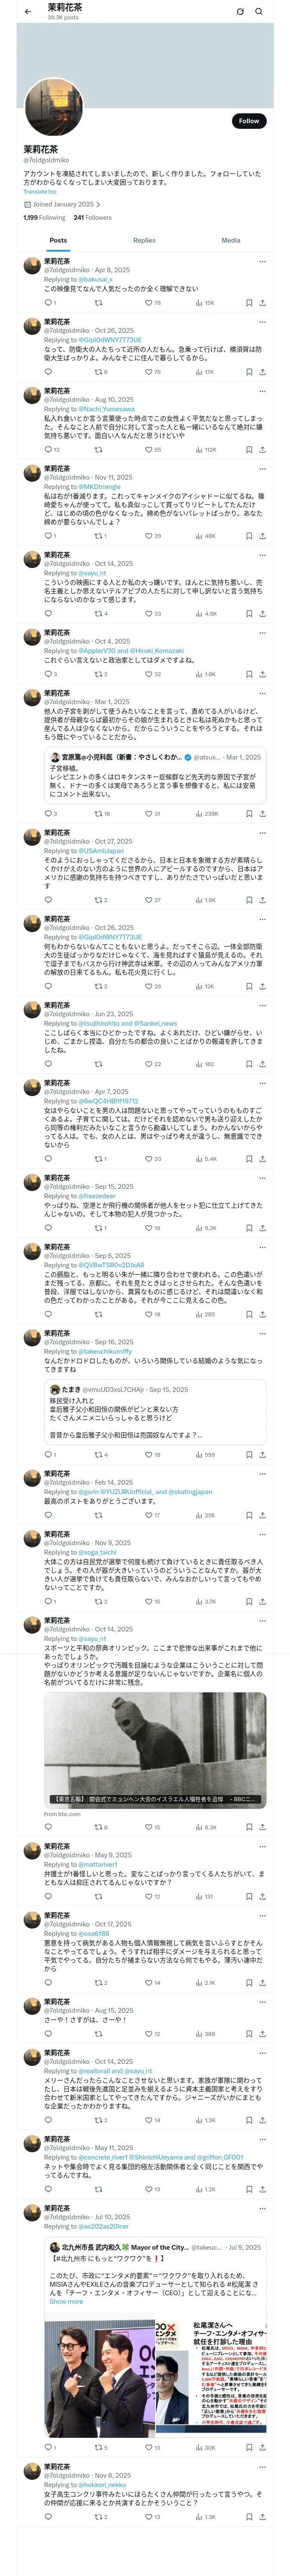Open the 241 Followers list
Viewport: 290px width, 2576px height.
[92, 217]
